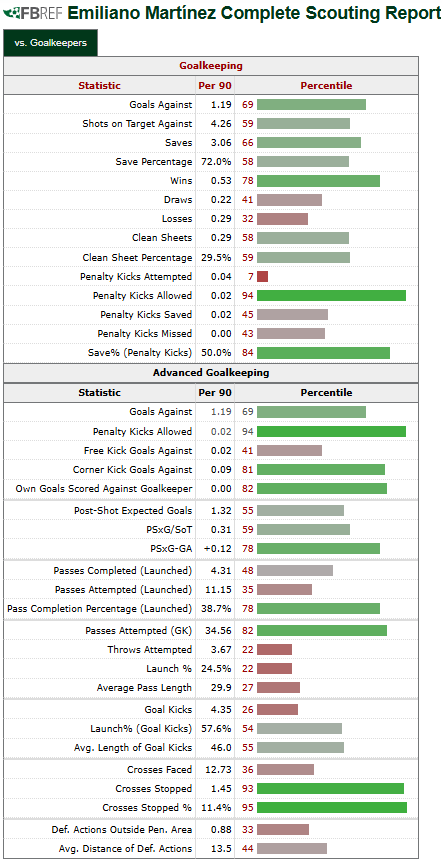This screenshot has height=861, width=442.
Task: Click the Save Percentage statistic label
Action: [154, 161]
